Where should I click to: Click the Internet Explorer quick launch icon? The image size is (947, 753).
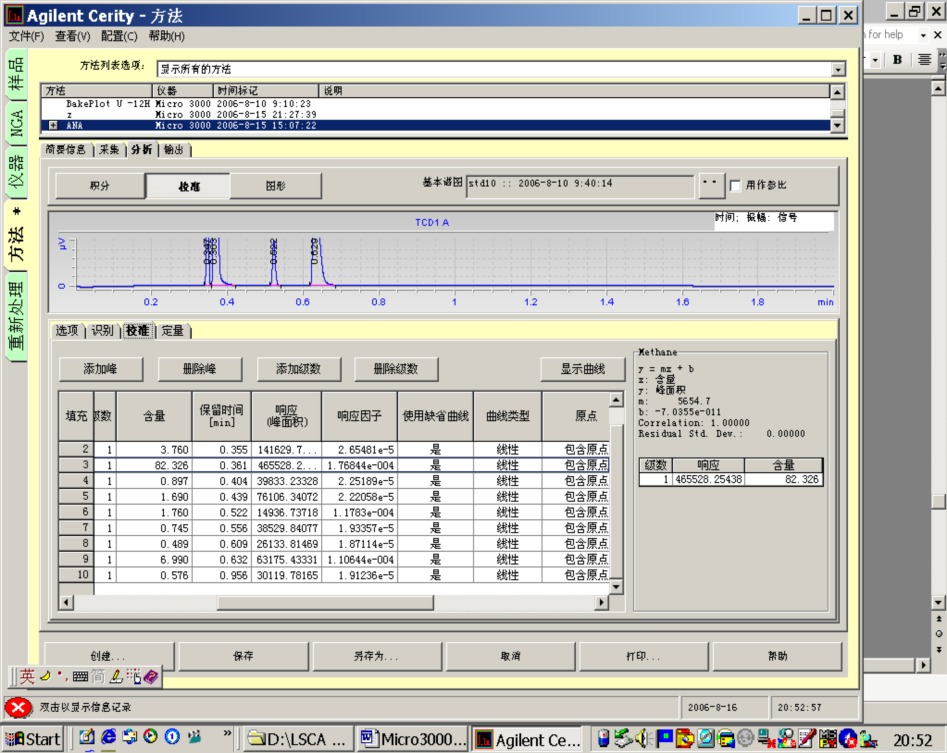[x=109, y=737]
